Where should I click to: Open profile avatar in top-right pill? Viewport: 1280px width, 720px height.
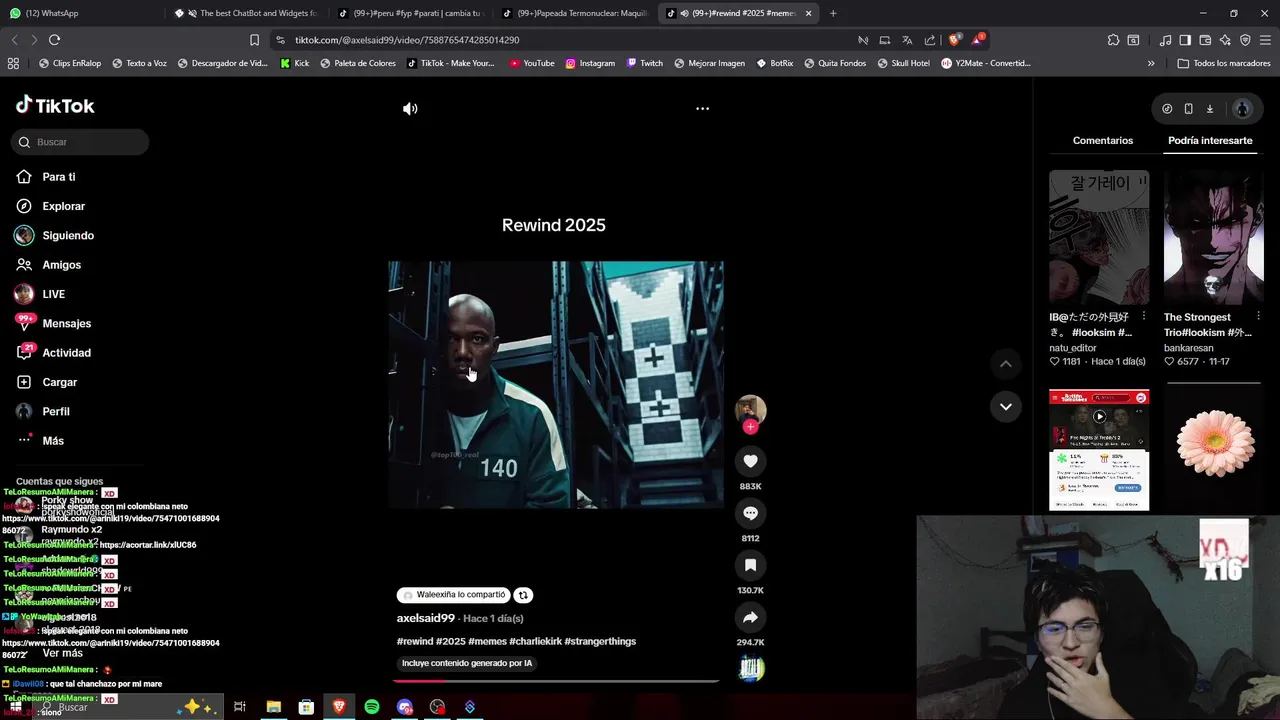click(1242, 109)
